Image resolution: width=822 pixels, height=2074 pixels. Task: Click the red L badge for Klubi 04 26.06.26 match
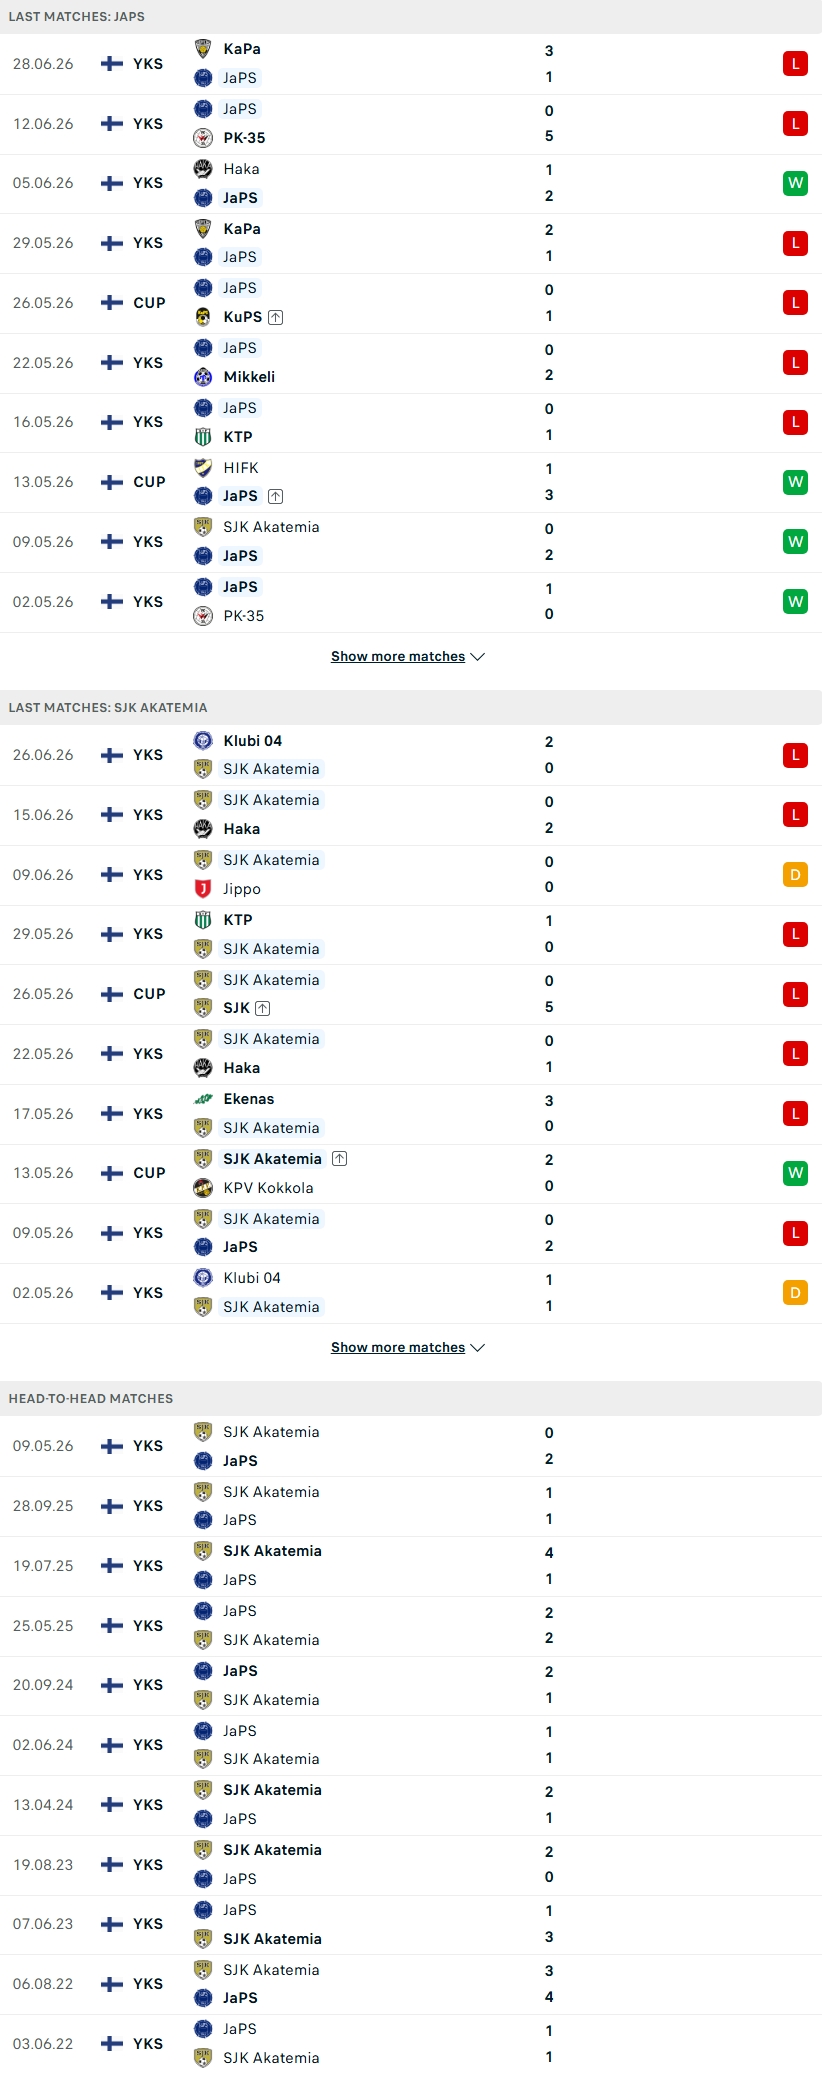click(x=795, y=755)
